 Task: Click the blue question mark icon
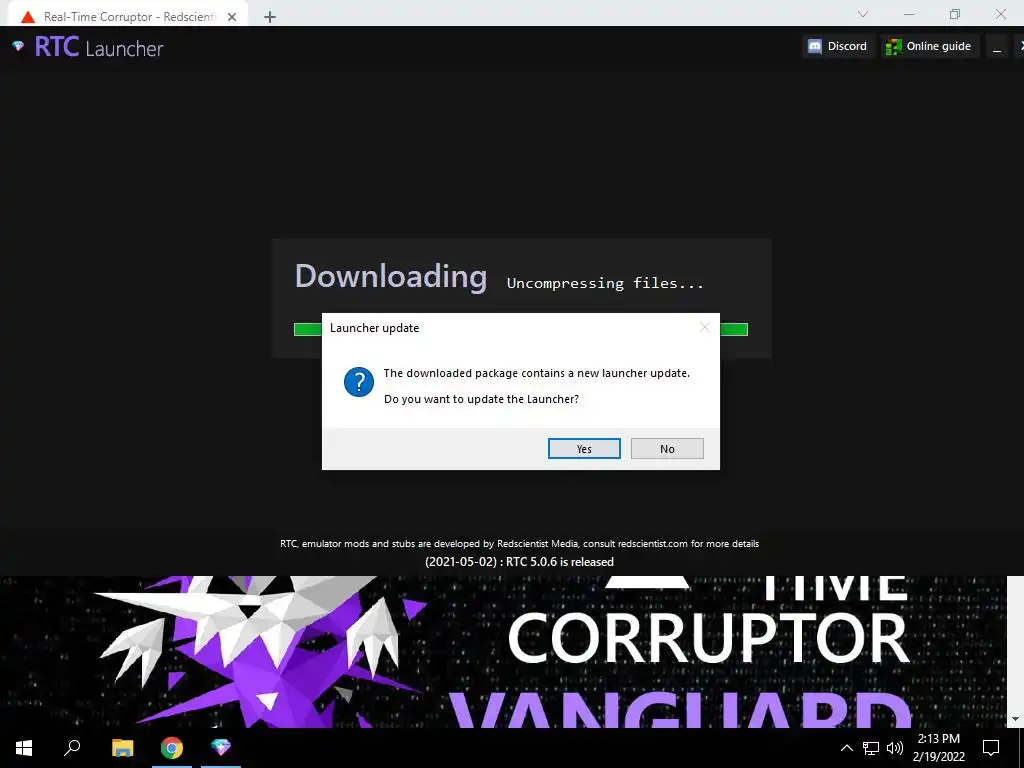click(x=359, y=382)
